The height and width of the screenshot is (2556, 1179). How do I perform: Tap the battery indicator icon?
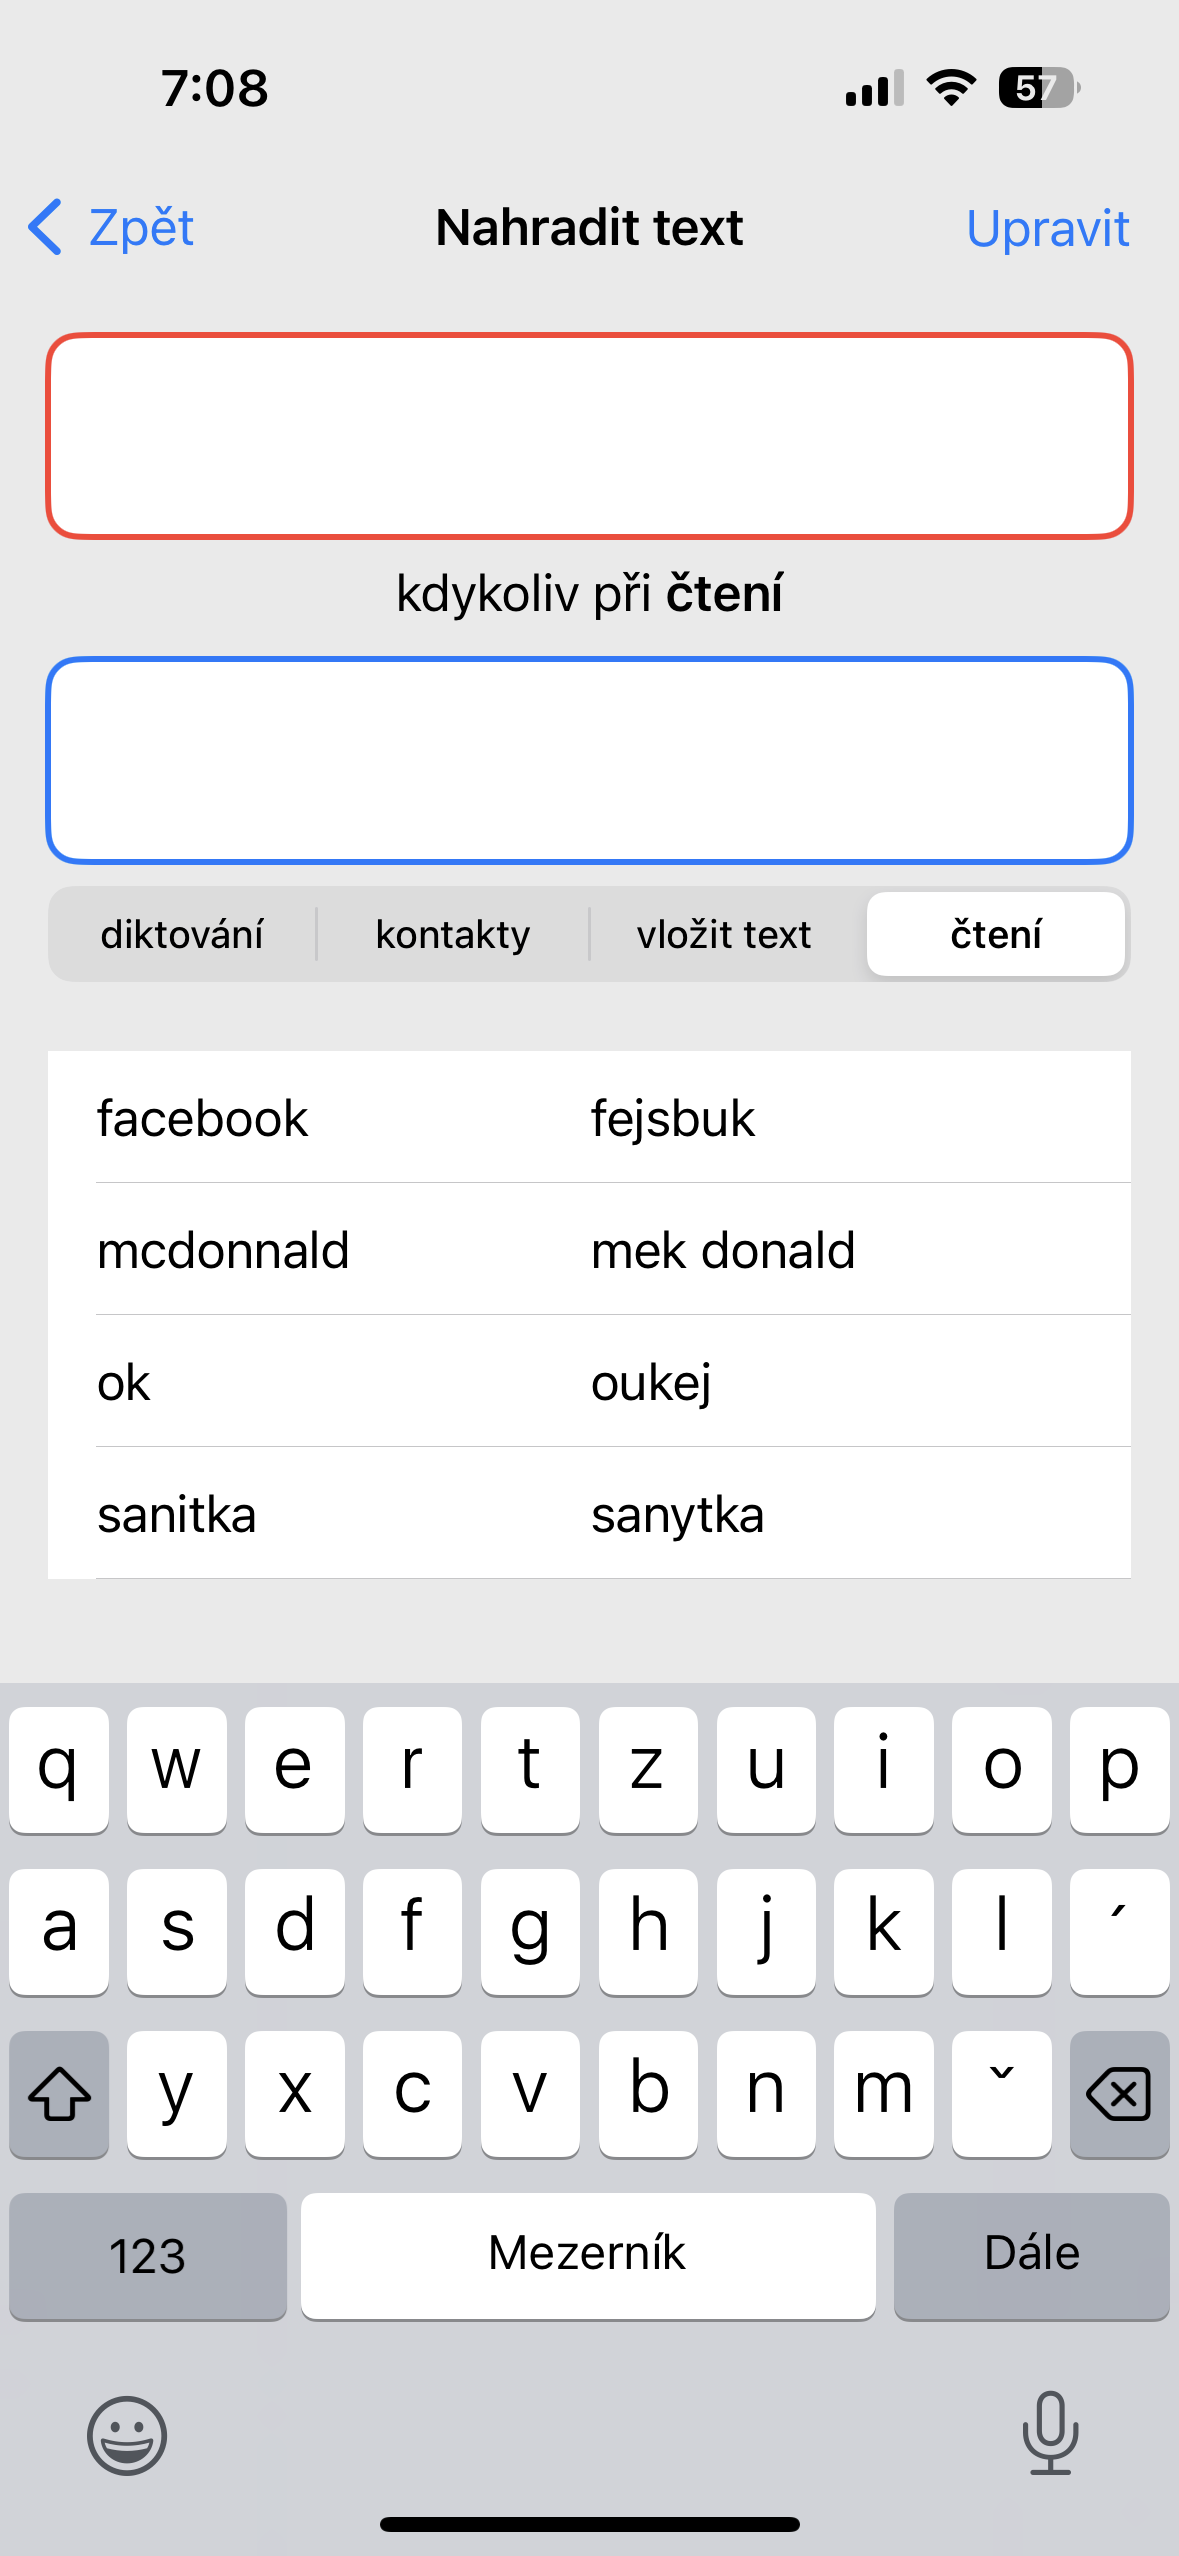point(1038,88)
